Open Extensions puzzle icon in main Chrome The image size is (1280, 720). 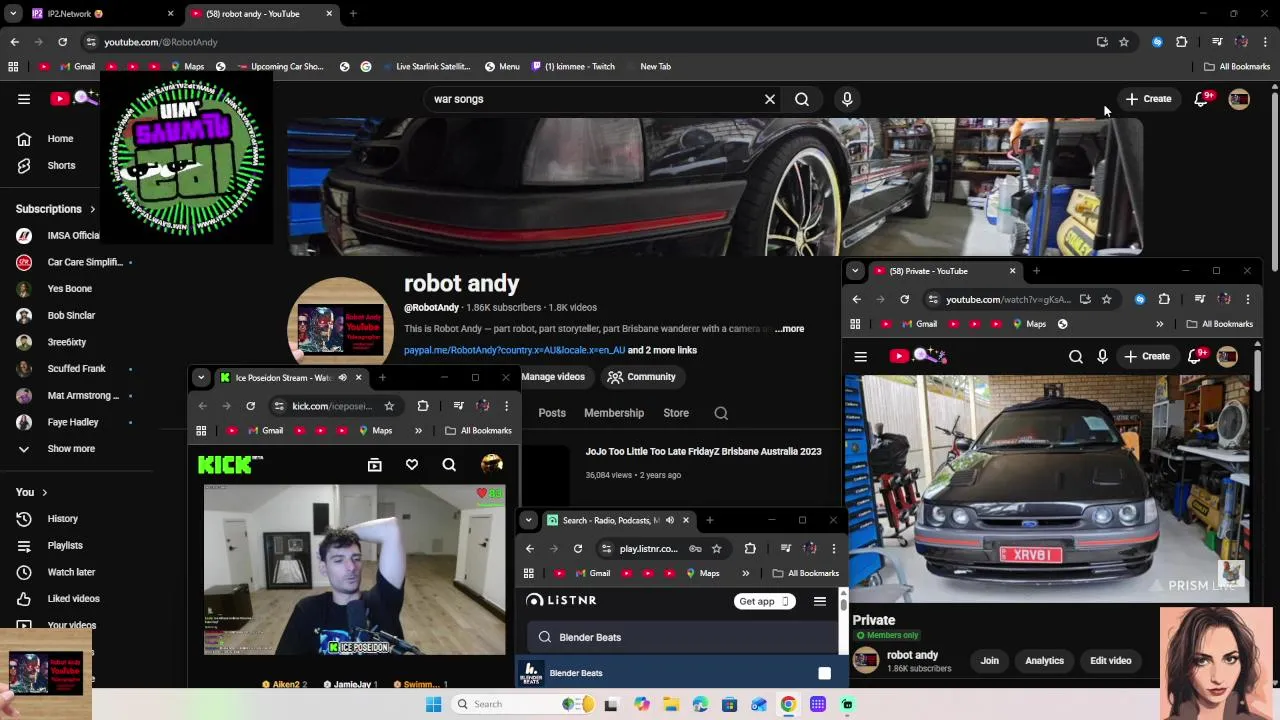1181,42
